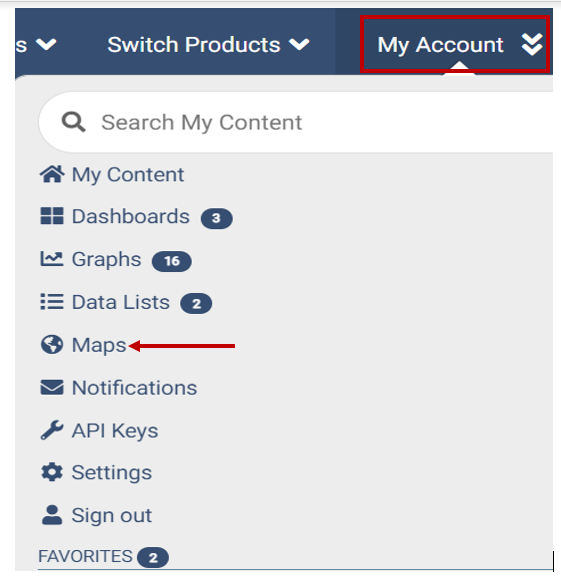The image size is (561, 577).
Task: Focus the Search My Content field
Action: [296, 122]
